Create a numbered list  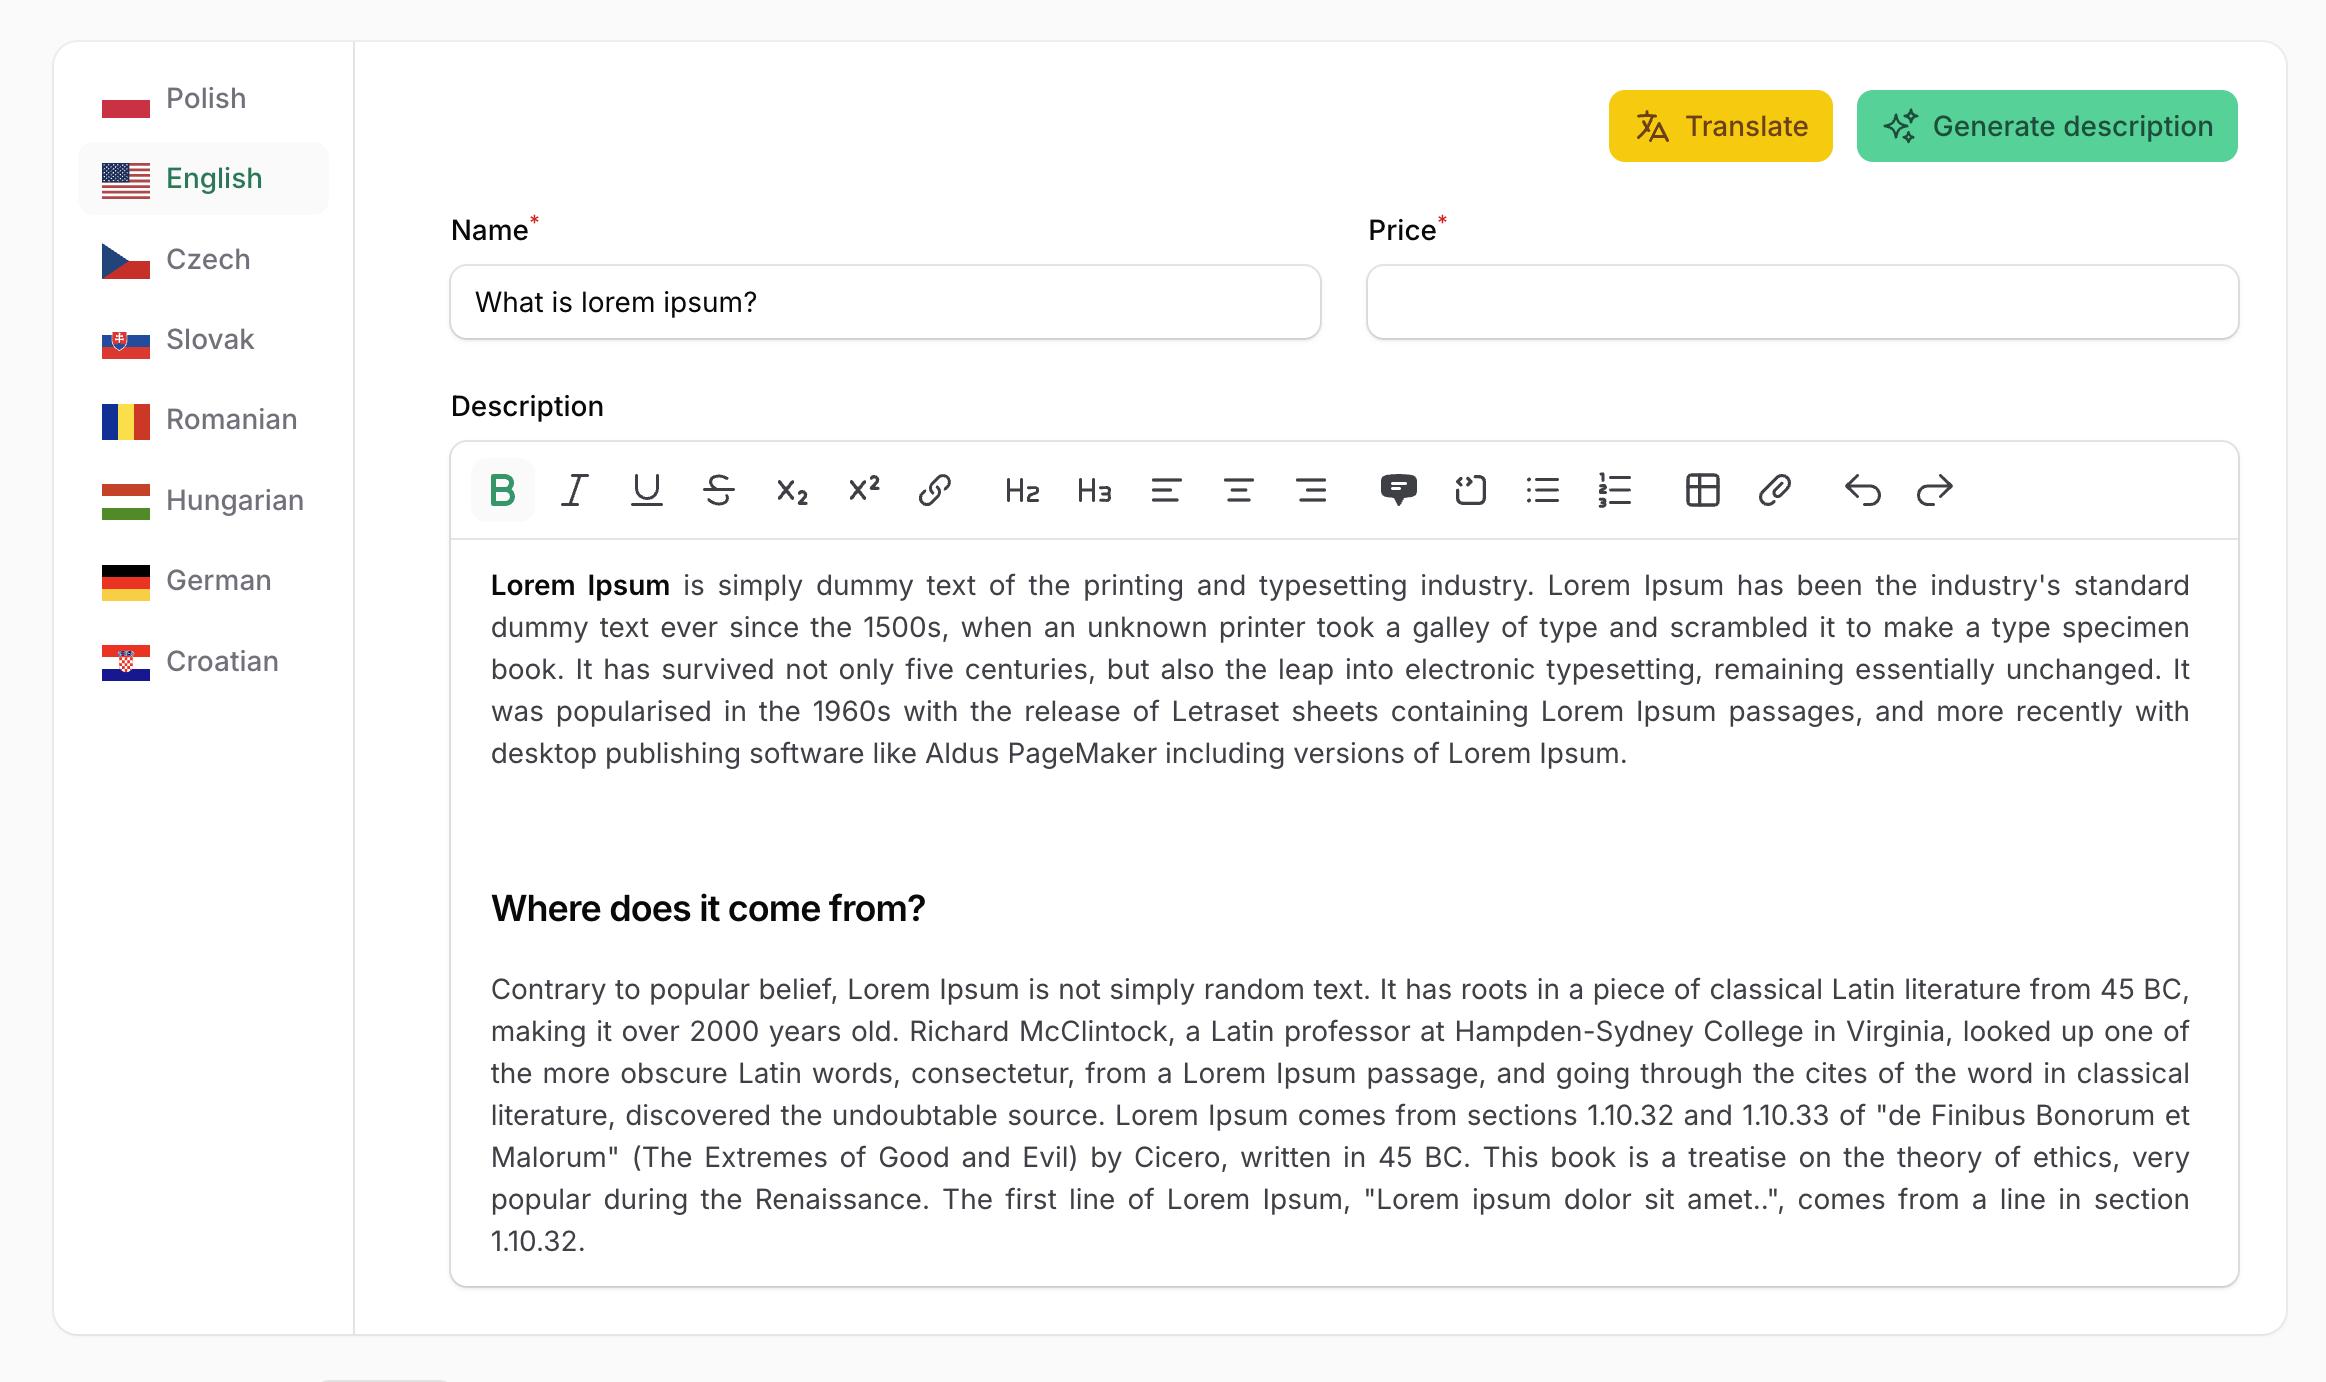(x=1614, y=490)
